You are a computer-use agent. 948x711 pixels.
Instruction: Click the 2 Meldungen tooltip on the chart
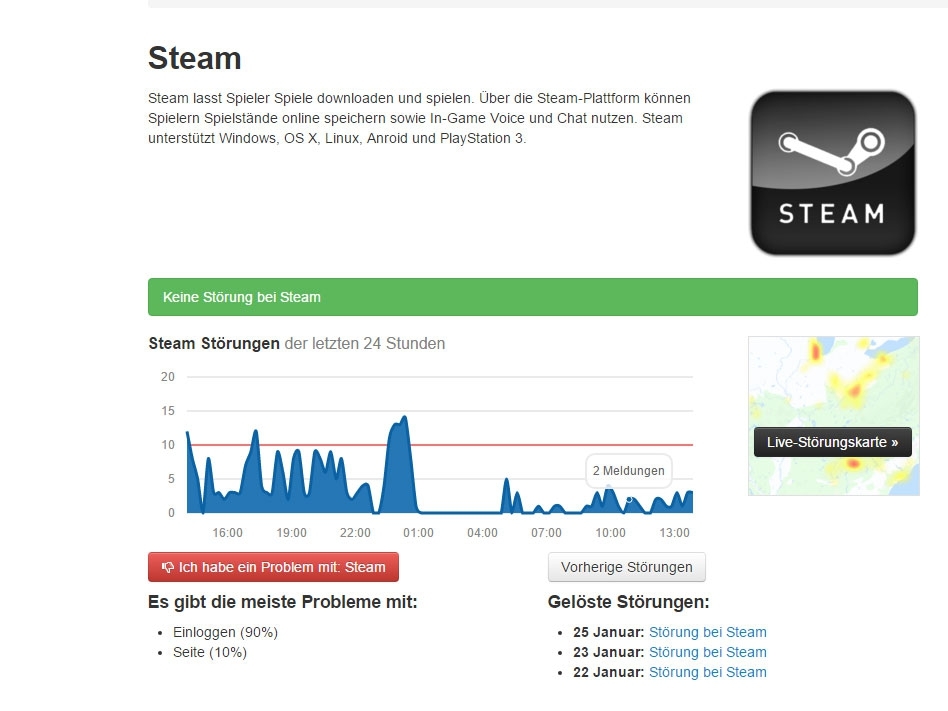[x=628, y=470]
